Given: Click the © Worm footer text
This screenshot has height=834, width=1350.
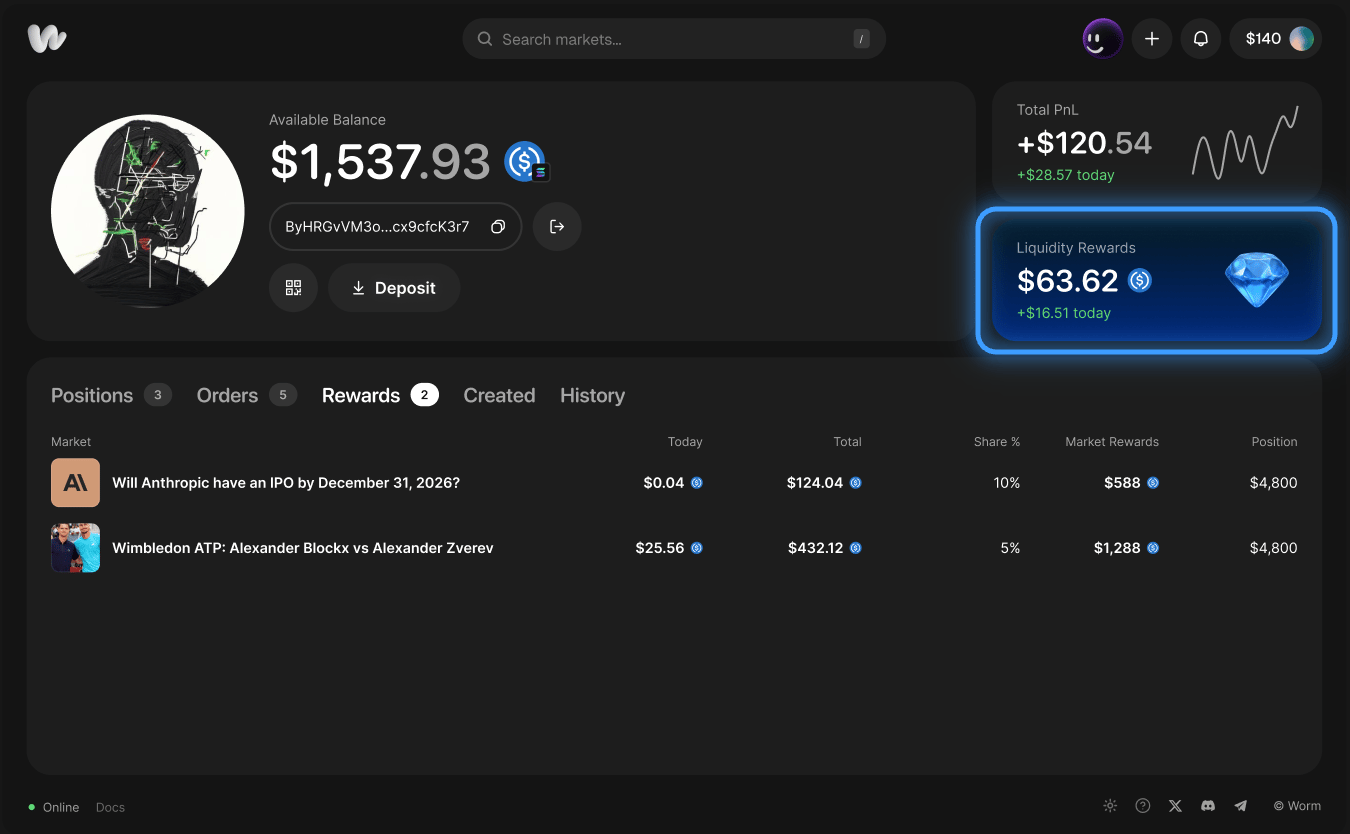Looking at the screenshot, I should click(x=1297, y=806).
